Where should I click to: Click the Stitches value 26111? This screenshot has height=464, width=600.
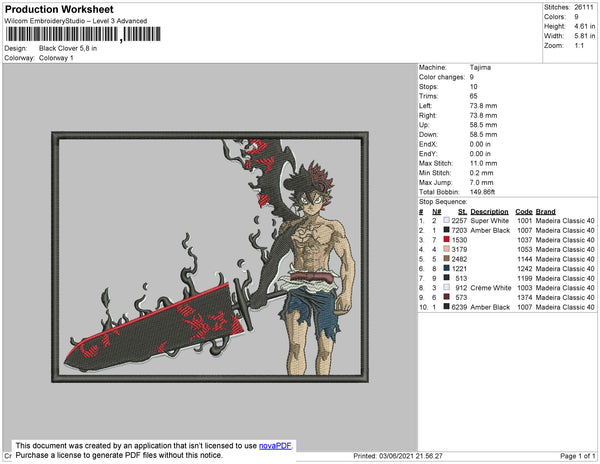point(584,7)
